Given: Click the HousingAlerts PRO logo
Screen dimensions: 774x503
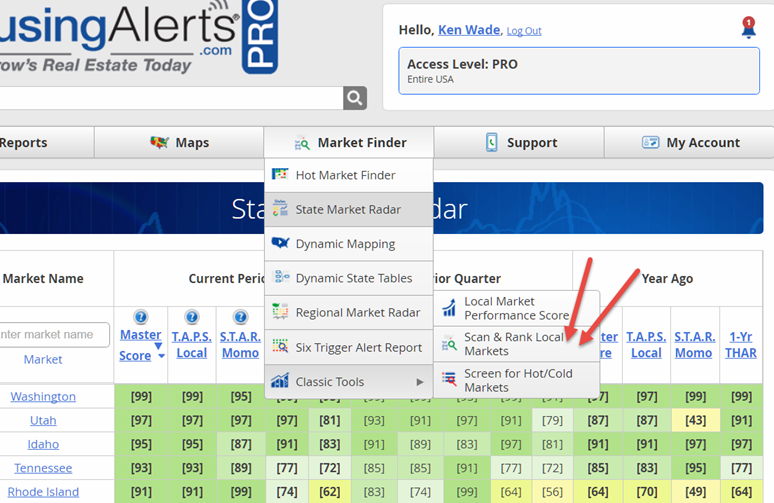Looking at the screenshot, I should [138, 37].
